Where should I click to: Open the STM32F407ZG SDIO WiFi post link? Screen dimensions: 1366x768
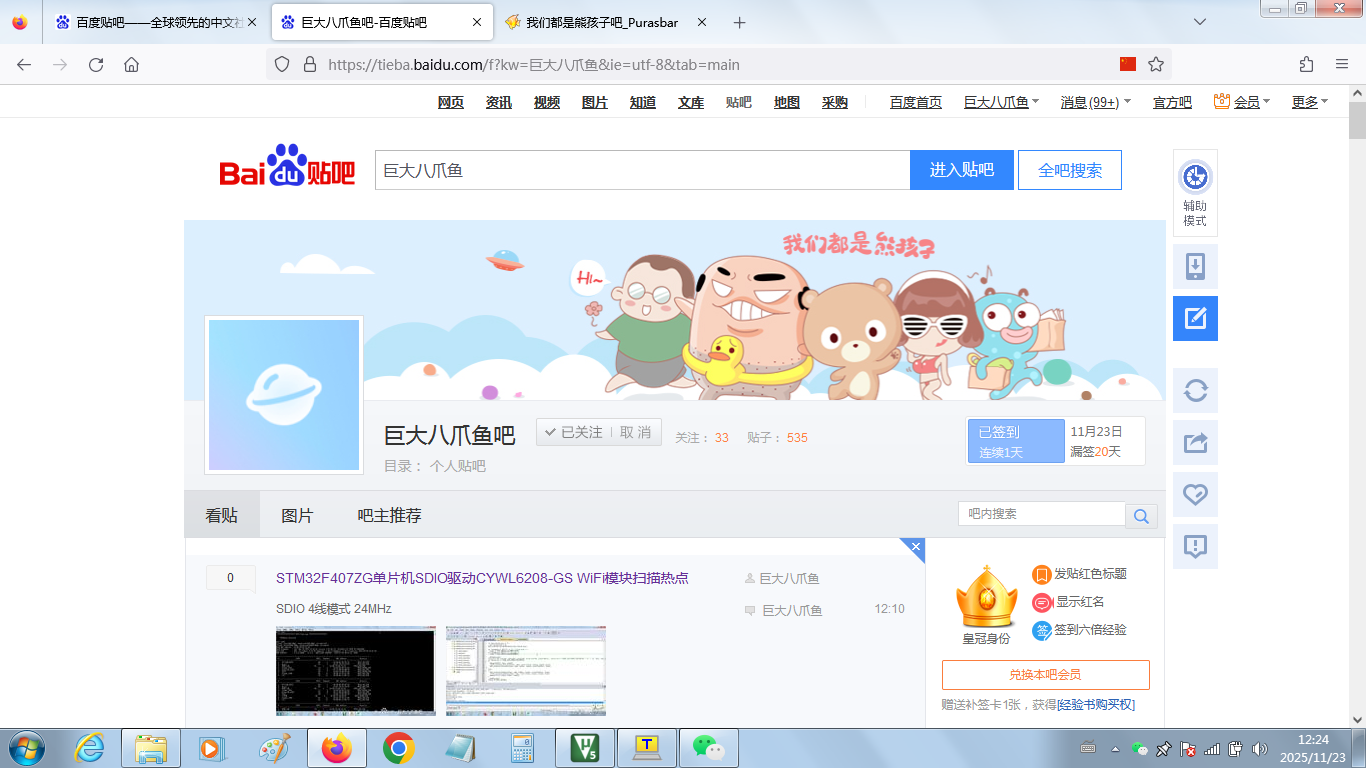coord(482,578)
